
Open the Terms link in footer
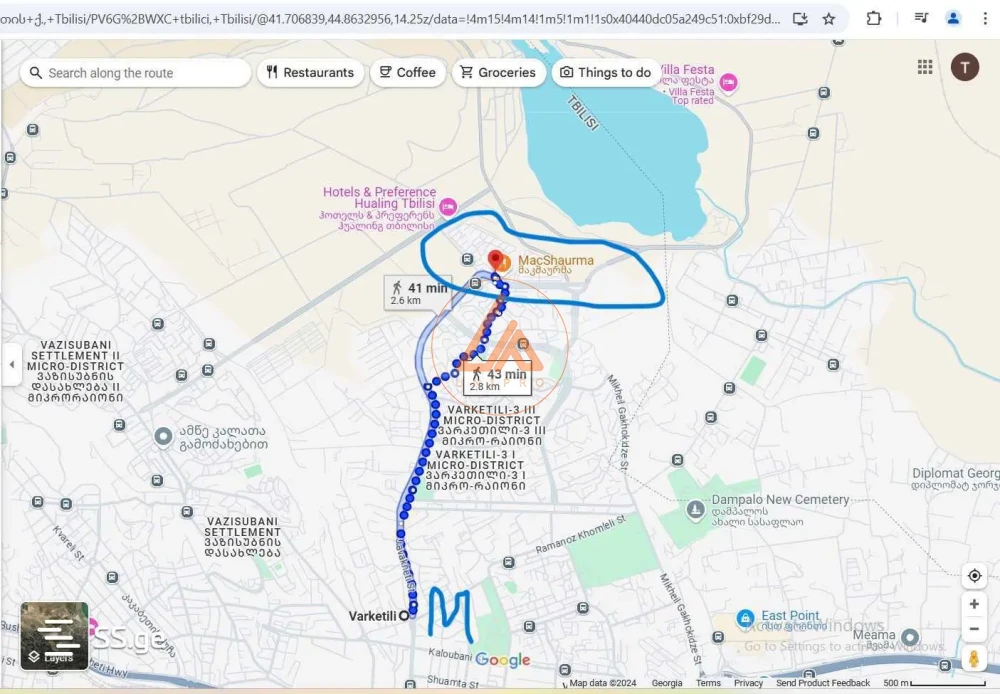click(x=708, y=684)
